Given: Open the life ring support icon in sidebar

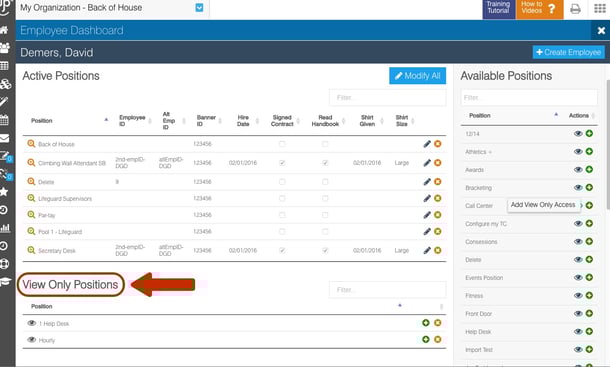Looking at the screenshot, I should coord(4,264).
